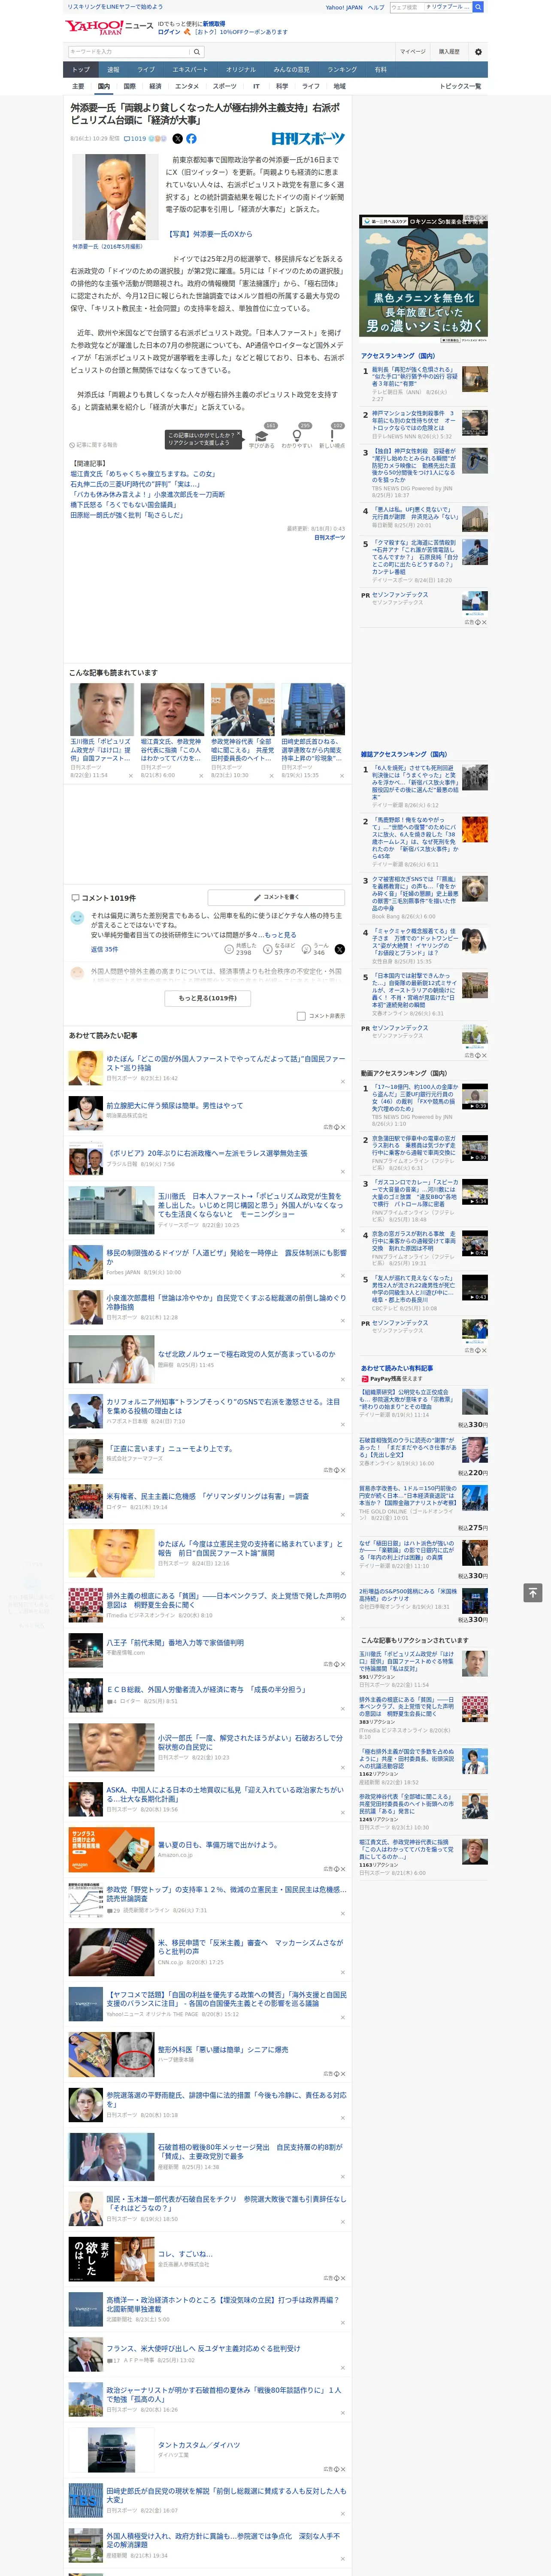Open ゆたぼん 自国民ファースト巡り持論 article
This screenshot has height=2576, width=551.
226,1062
